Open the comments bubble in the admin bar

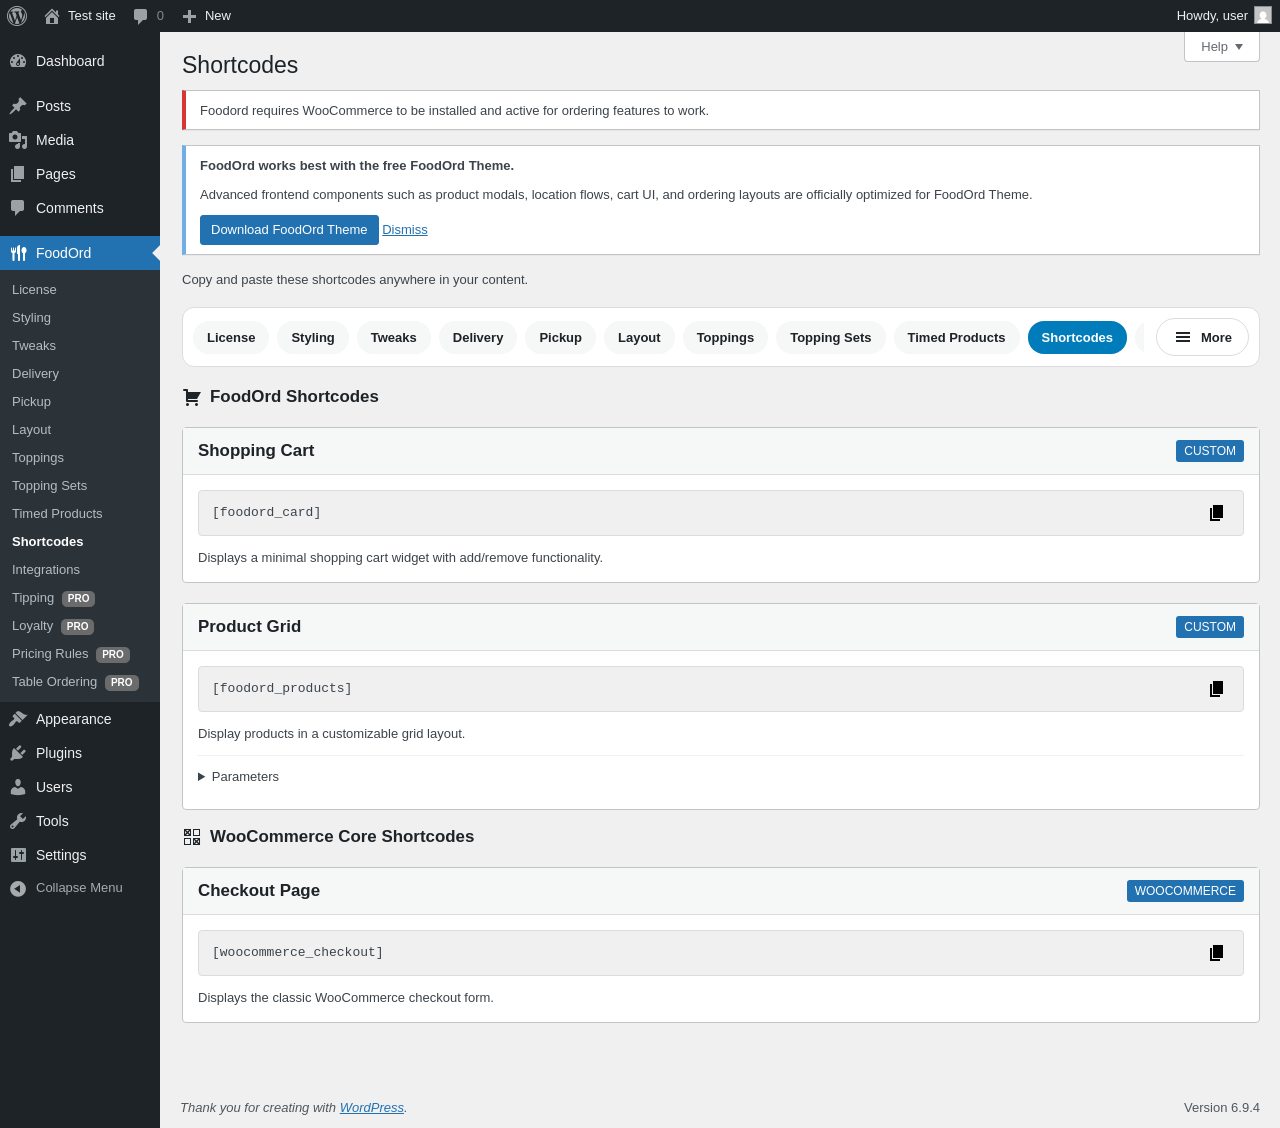(x=141, y=16)
